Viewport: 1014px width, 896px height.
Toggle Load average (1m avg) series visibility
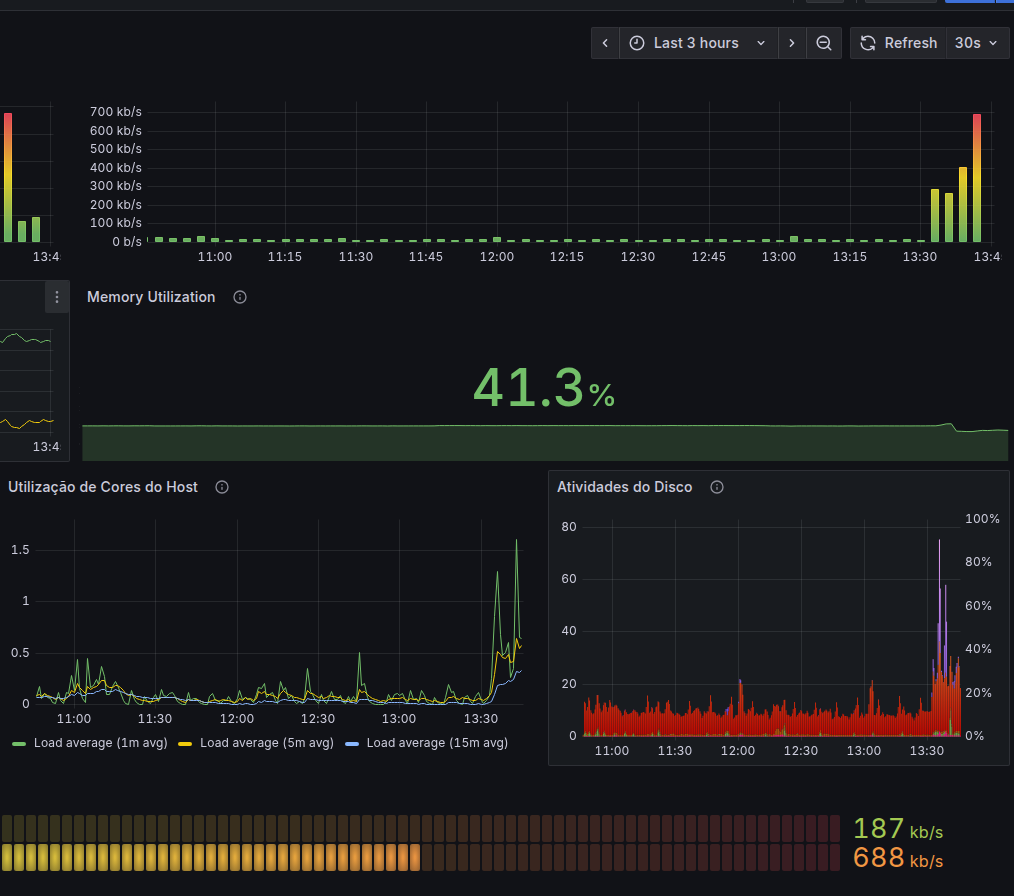[90, 743]
